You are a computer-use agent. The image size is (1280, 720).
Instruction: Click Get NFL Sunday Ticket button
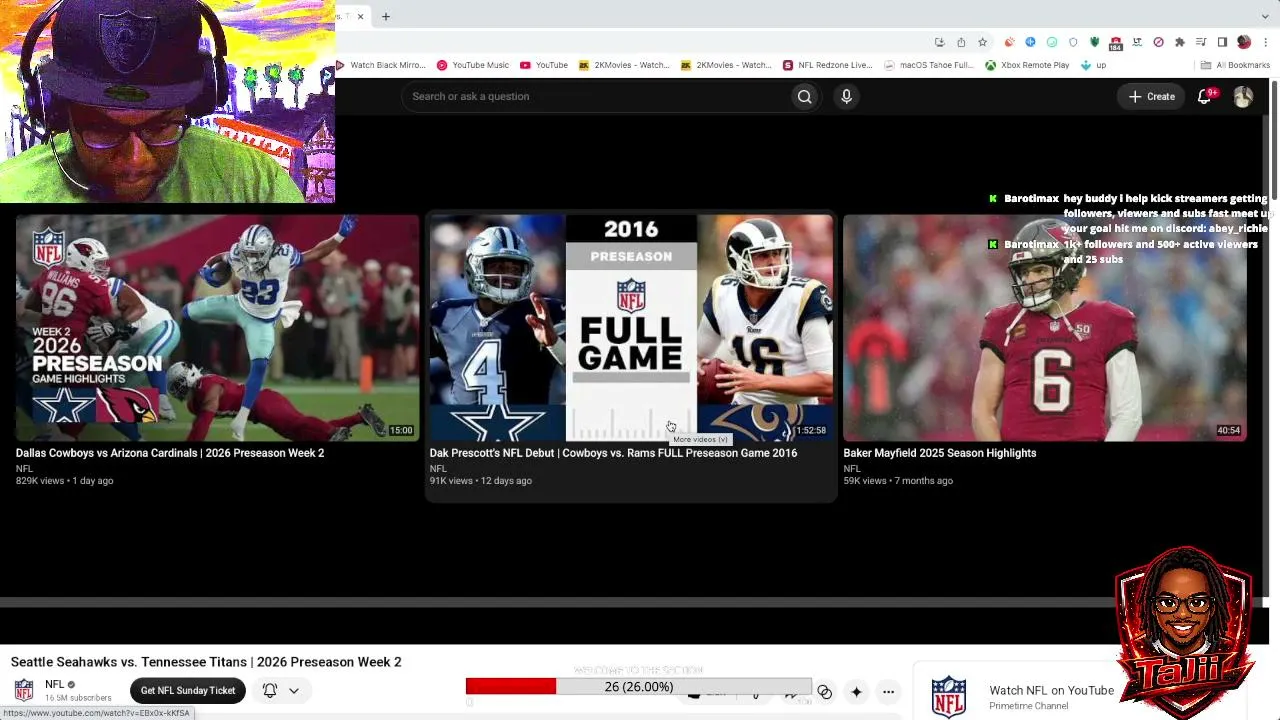pyautogui.click(x=188, y=690)
